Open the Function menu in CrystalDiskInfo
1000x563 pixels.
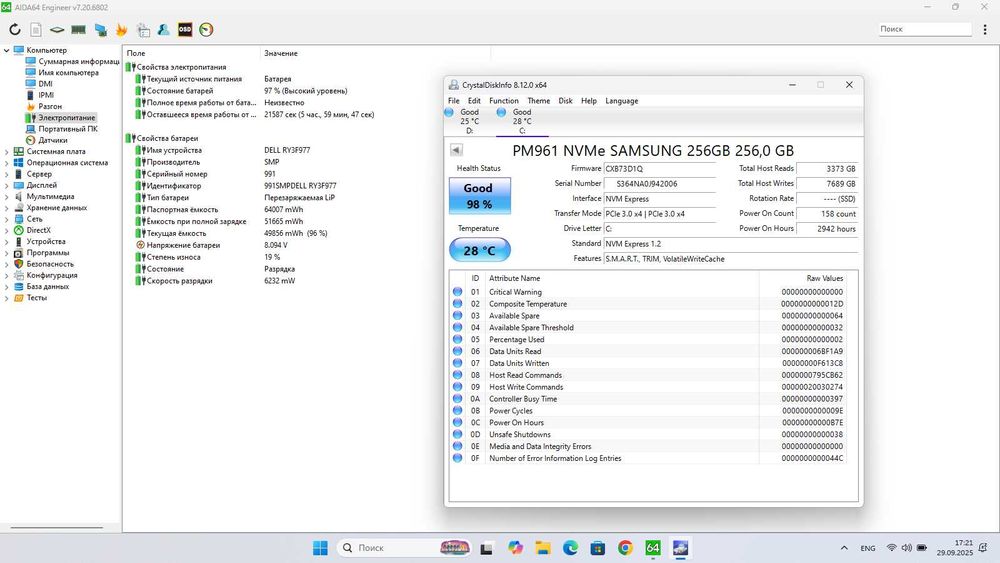504,101
